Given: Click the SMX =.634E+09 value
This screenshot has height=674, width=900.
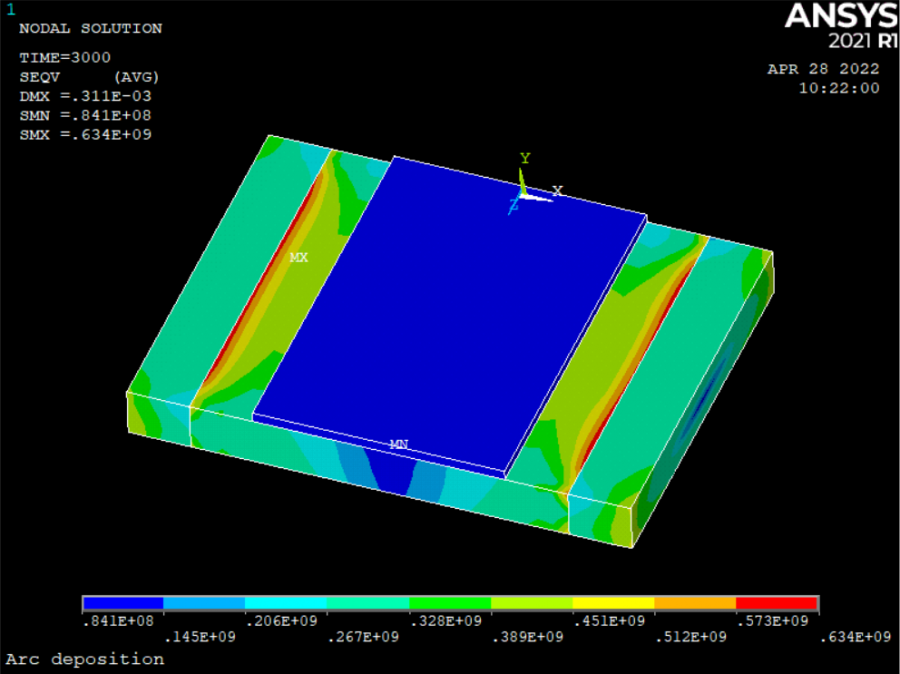Looking at the screenshot, I should pos(85,134).
